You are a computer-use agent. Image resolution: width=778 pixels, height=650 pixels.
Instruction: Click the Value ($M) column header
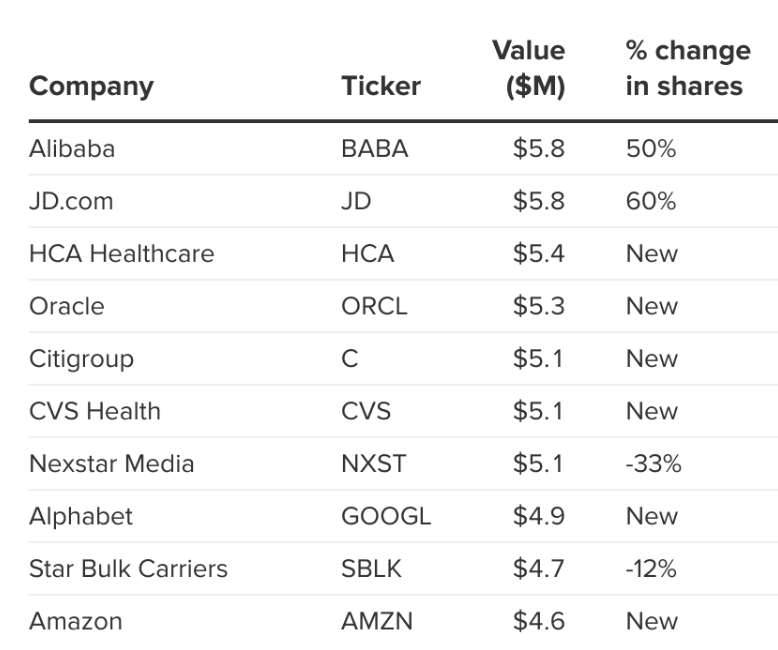point(529,68)
